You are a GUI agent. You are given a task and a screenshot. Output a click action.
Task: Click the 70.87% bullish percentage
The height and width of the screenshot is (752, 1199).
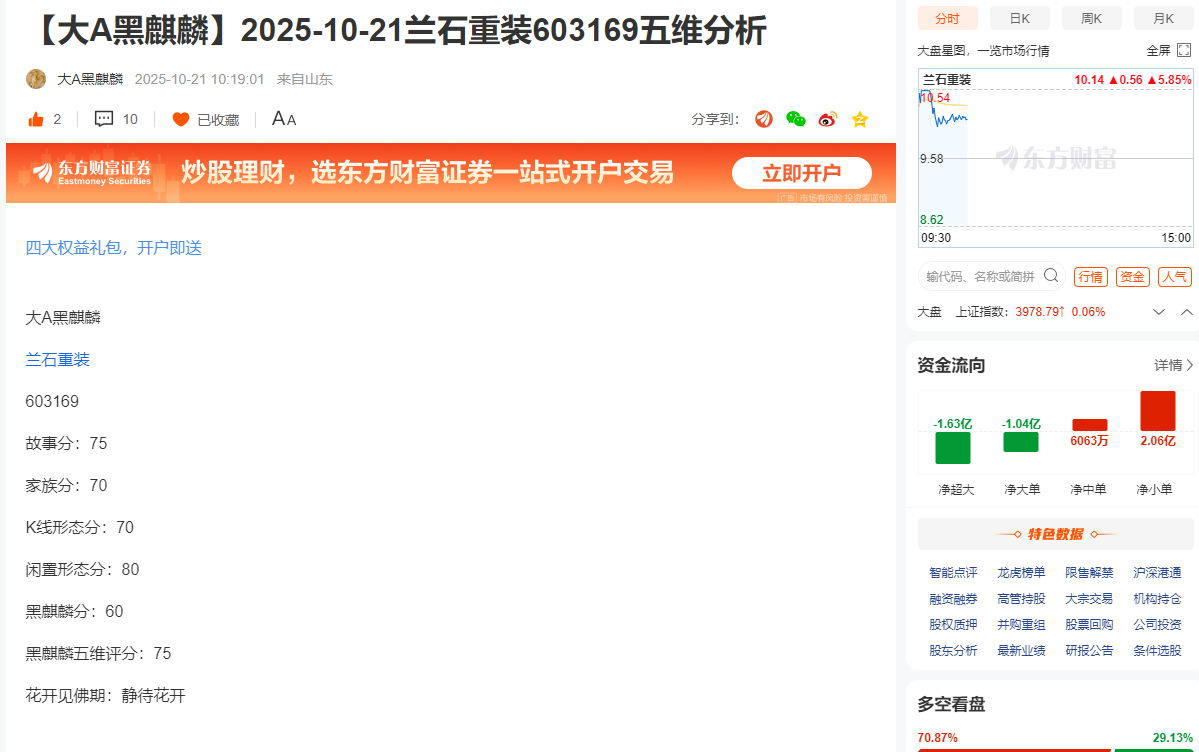937,738
